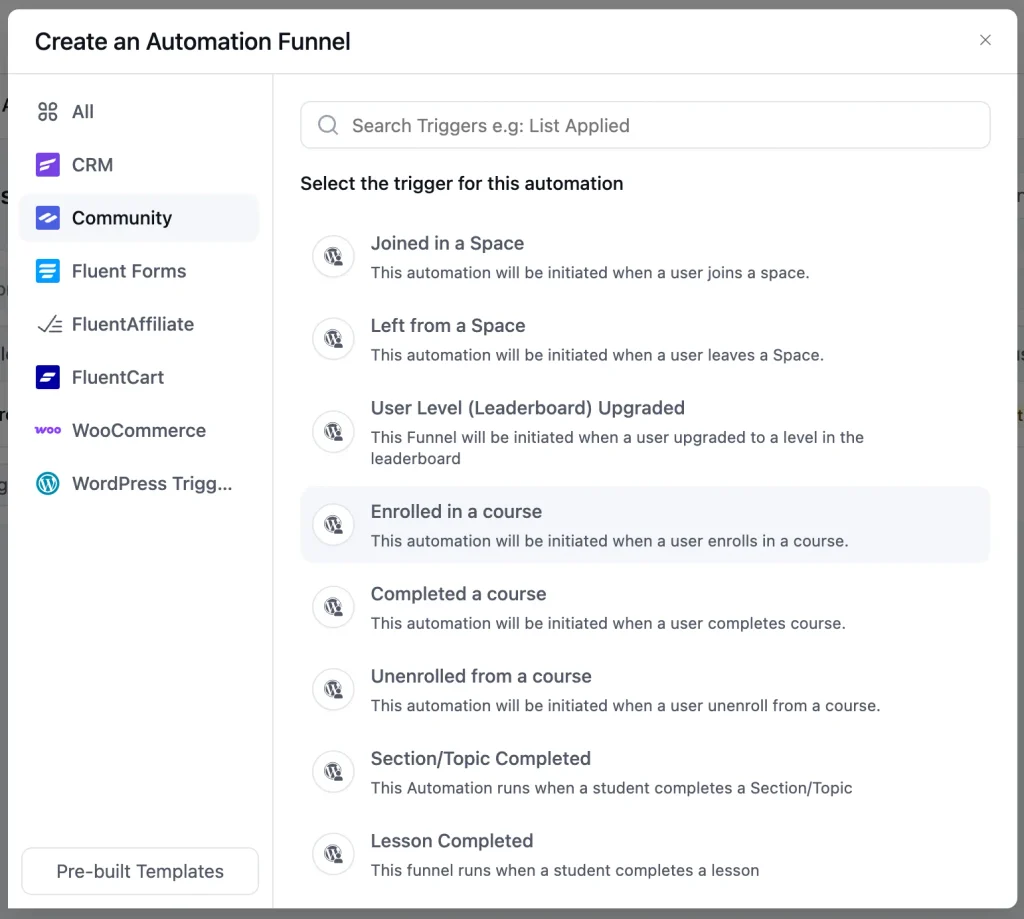This screenshot has height=919, width=1024.
Task: Click the icon beside Lesson Completed
Action: pos(334,854)
